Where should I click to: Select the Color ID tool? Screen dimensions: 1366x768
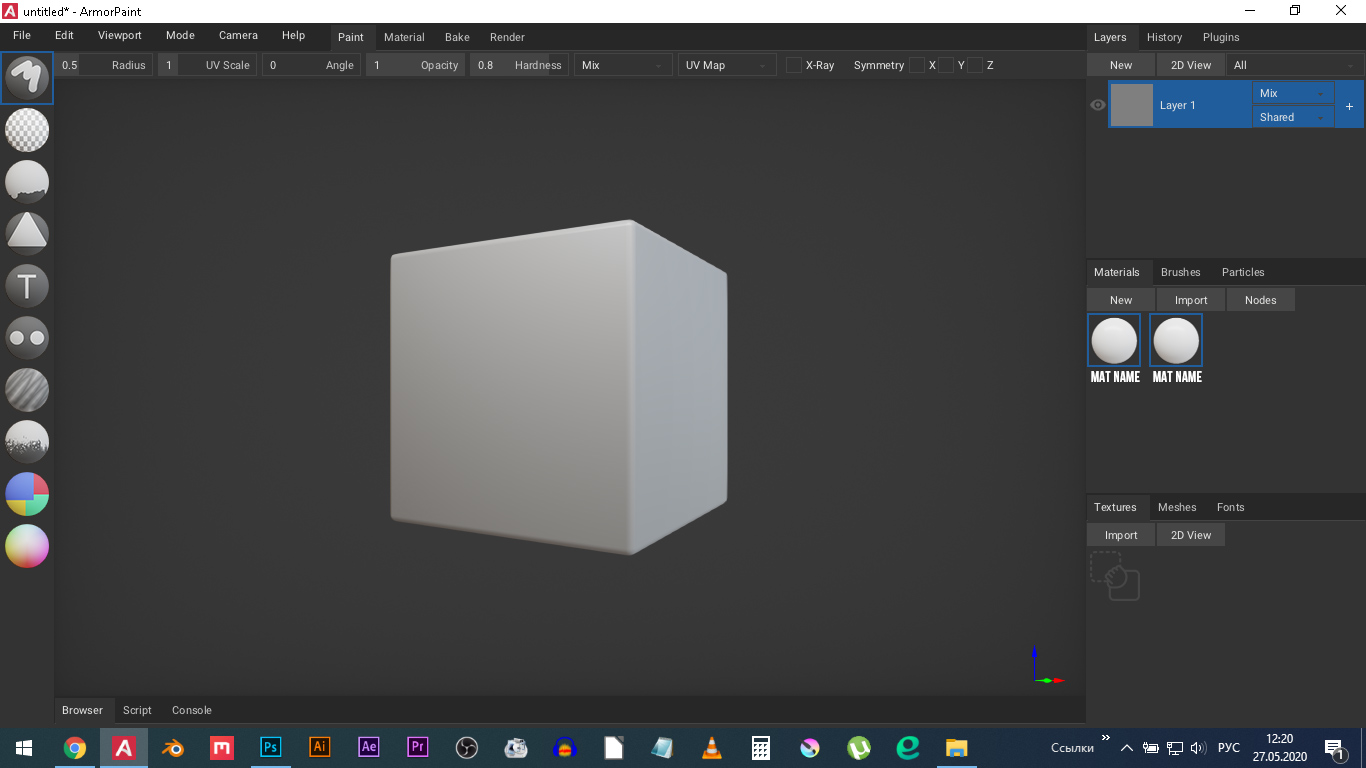(x=27, y=494)
